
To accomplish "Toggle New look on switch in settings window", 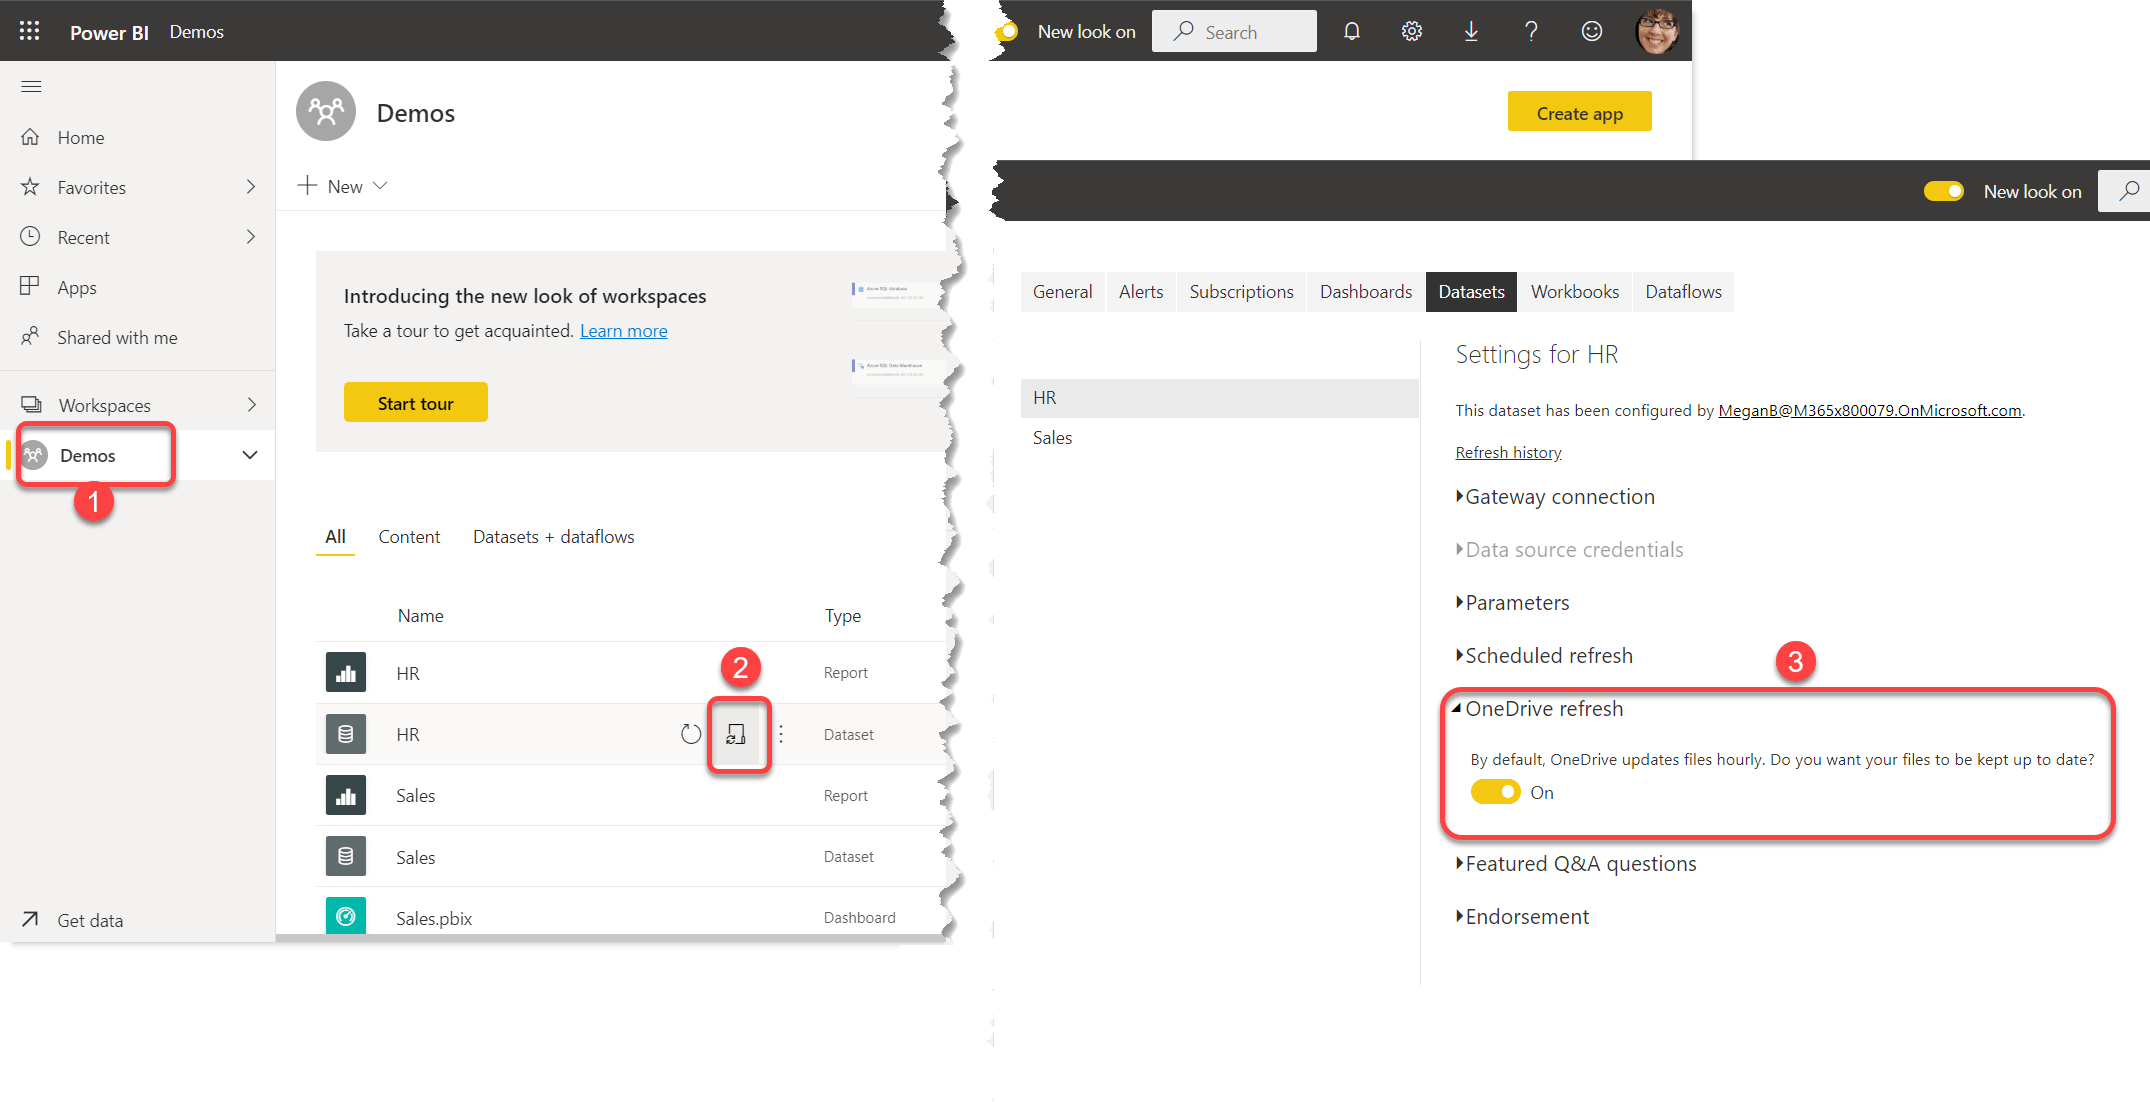I will (1944, 191).
